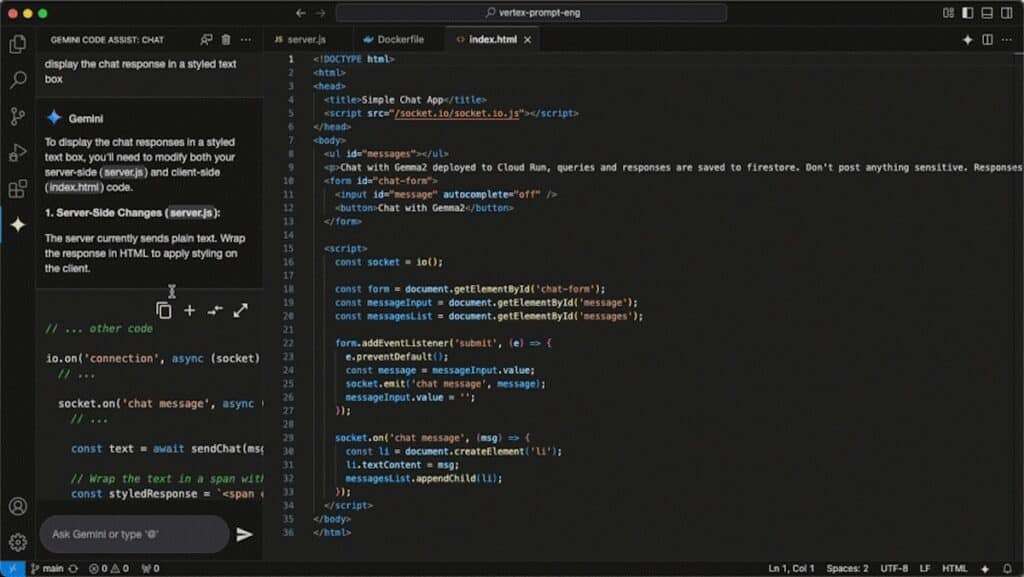Open the Explorer view in activity bar
The width and height of the screenshot is (1024, 577).
(x=18, y=44)
